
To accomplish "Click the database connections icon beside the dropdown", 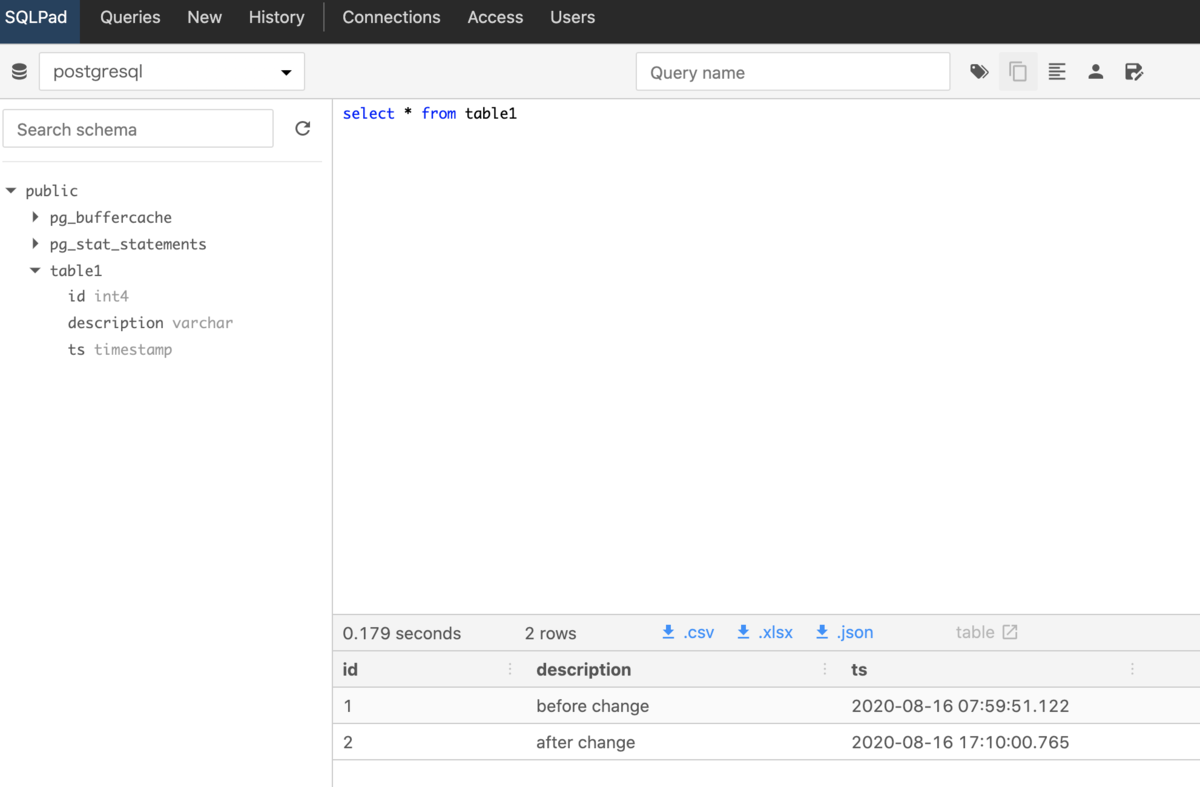I will coord(18,71).
